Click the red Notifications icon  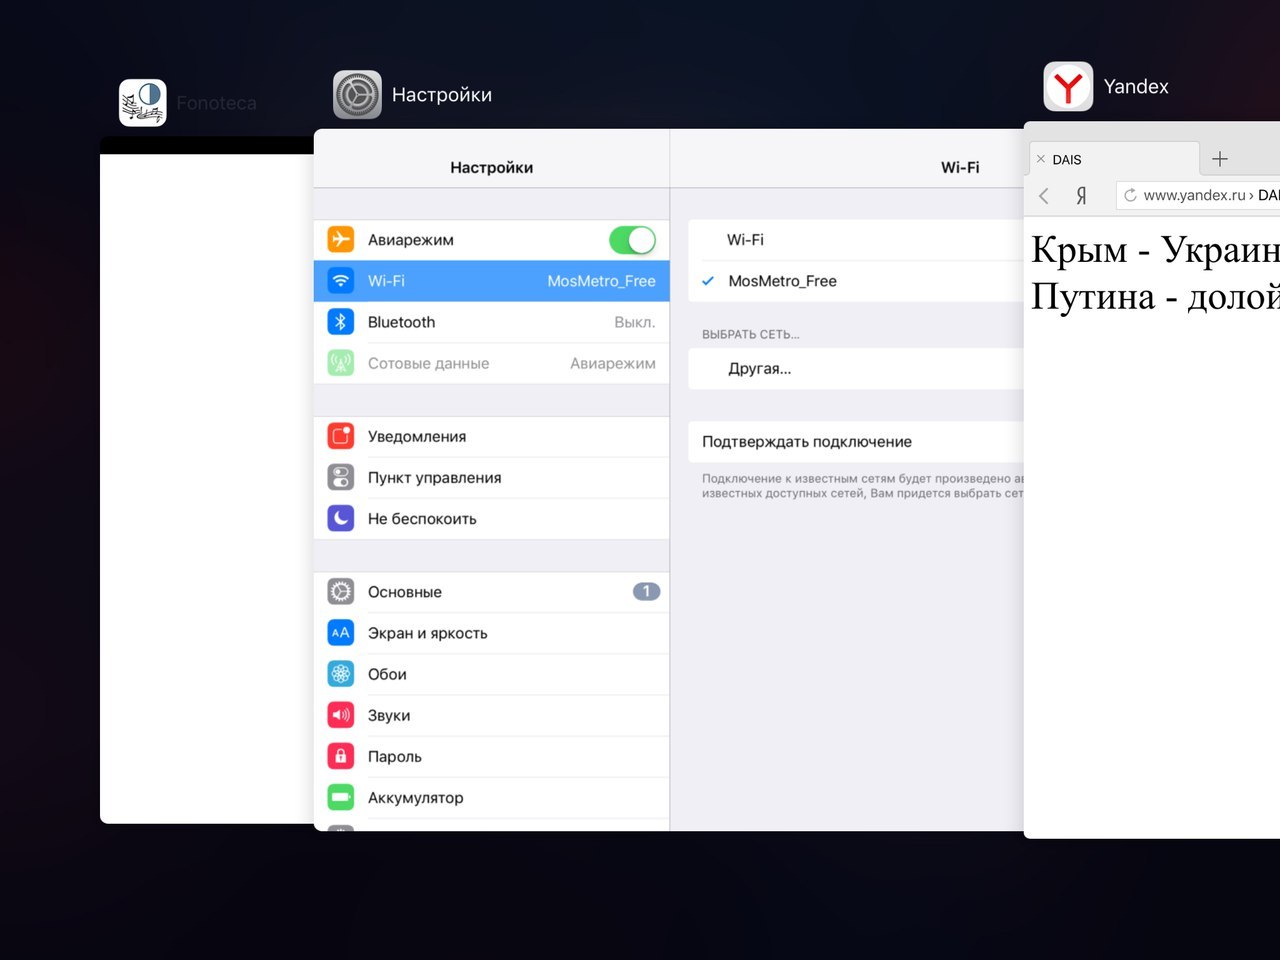pyautogui.click(x=341, y=437)
